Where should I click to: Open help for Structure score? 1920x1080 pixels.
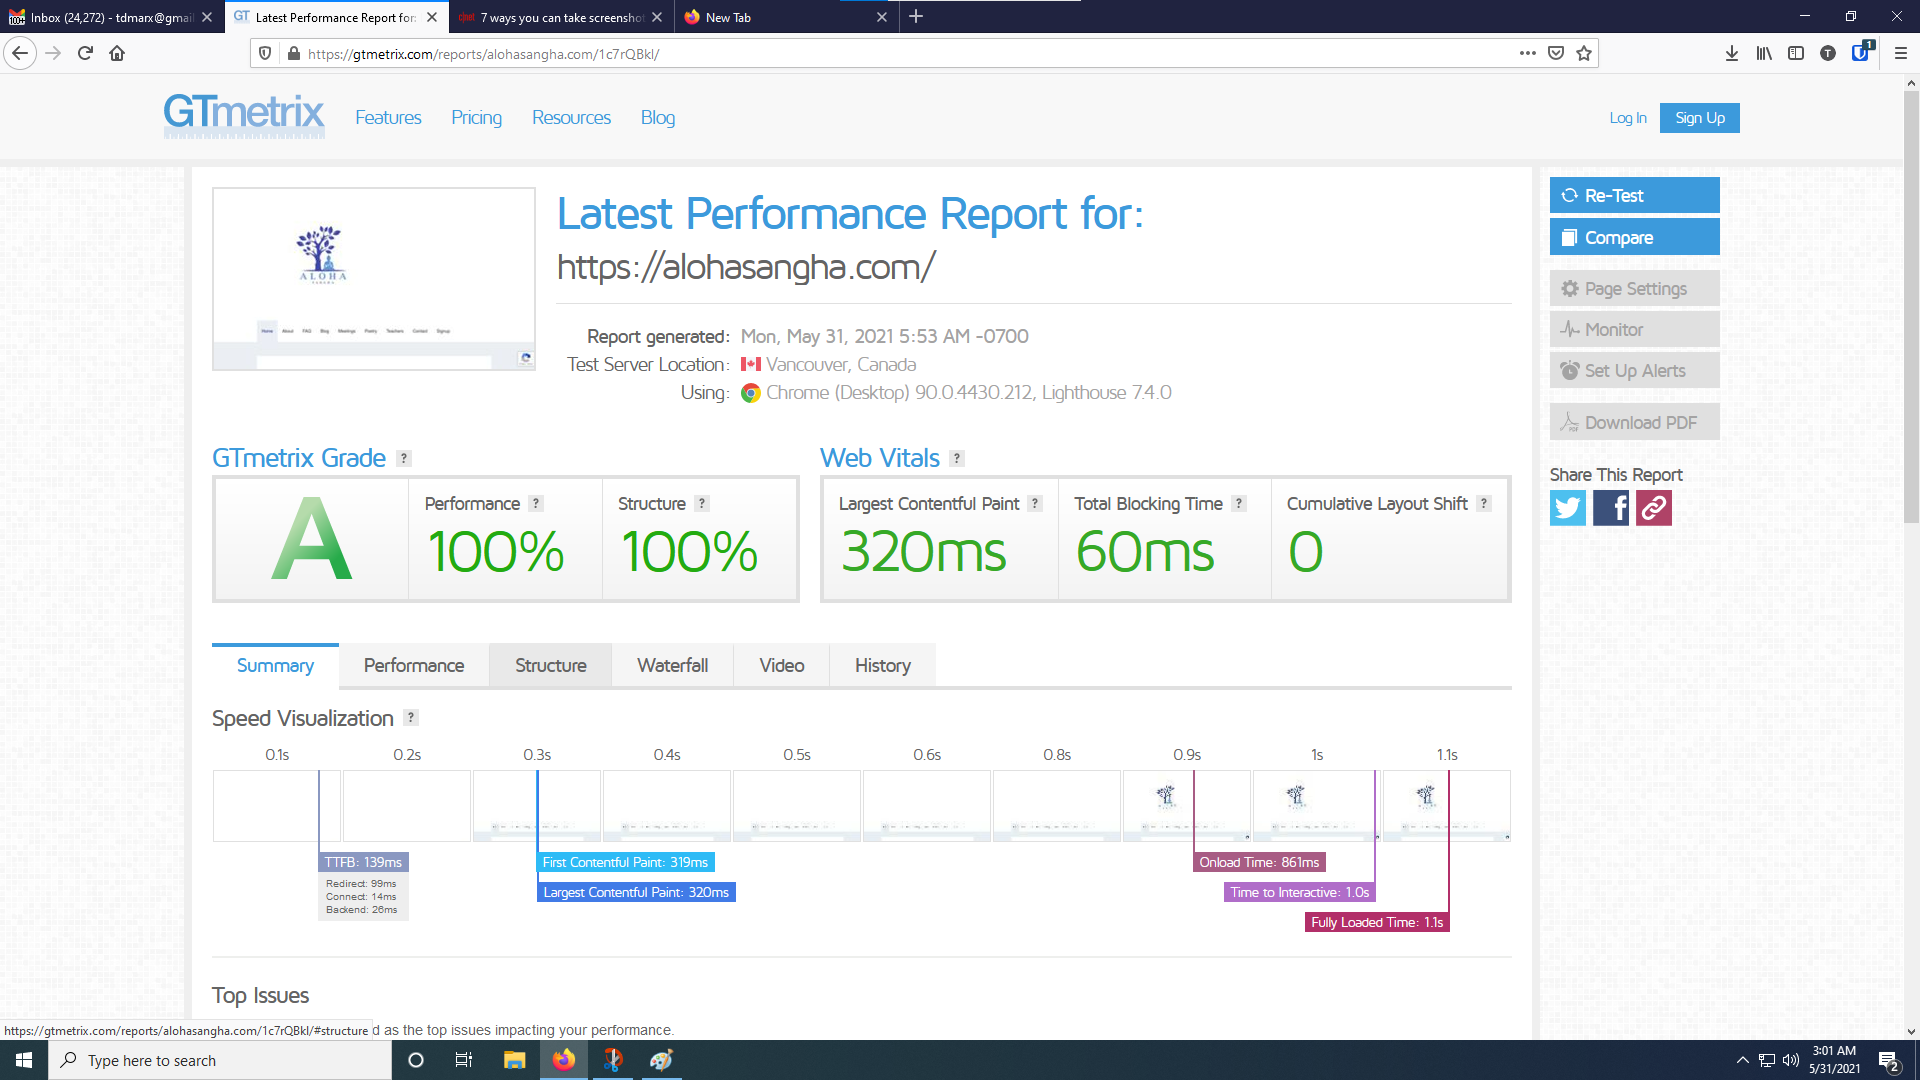pyautogui.click(x=702, y=503)
